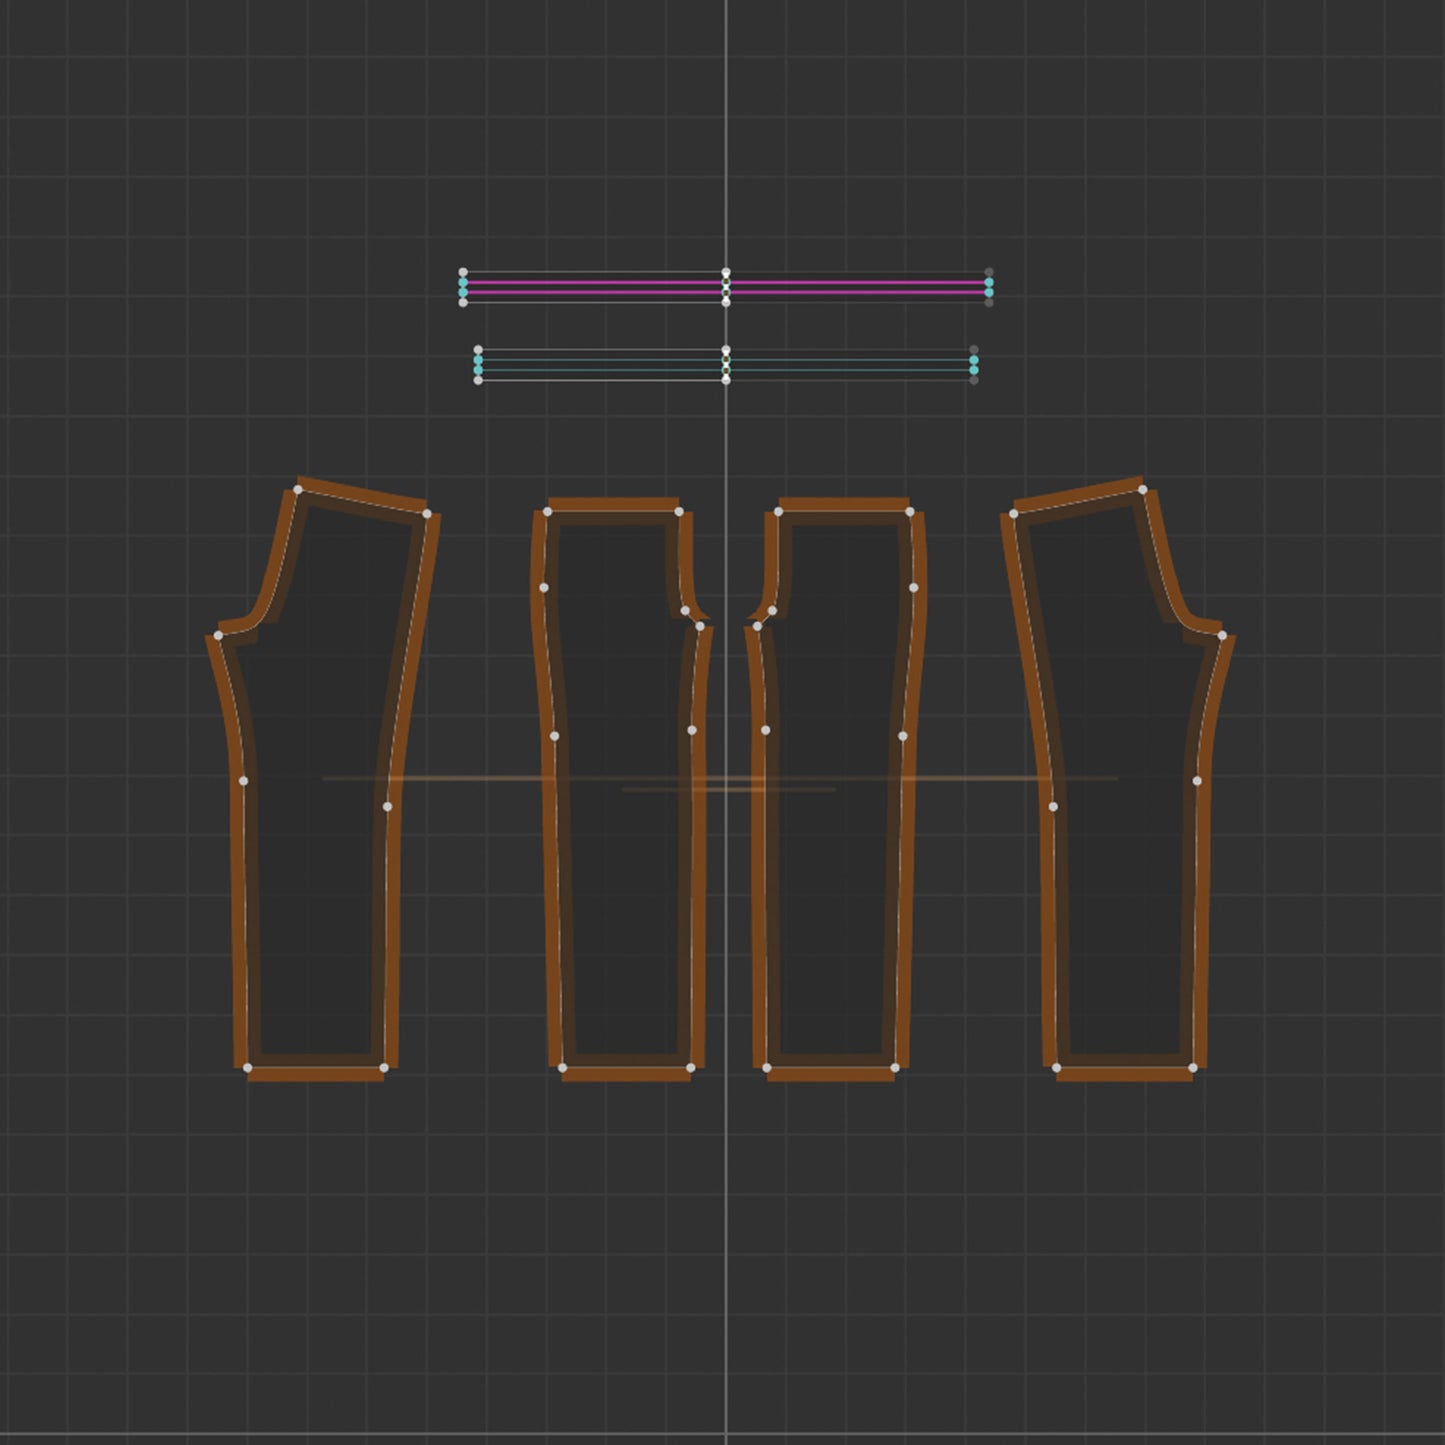The width and height of the screenshot is (1445, 1445).
Task: Click bottom-right hem point of far-right piece
Action: pyautogui.click(x=1192, y=1068)
